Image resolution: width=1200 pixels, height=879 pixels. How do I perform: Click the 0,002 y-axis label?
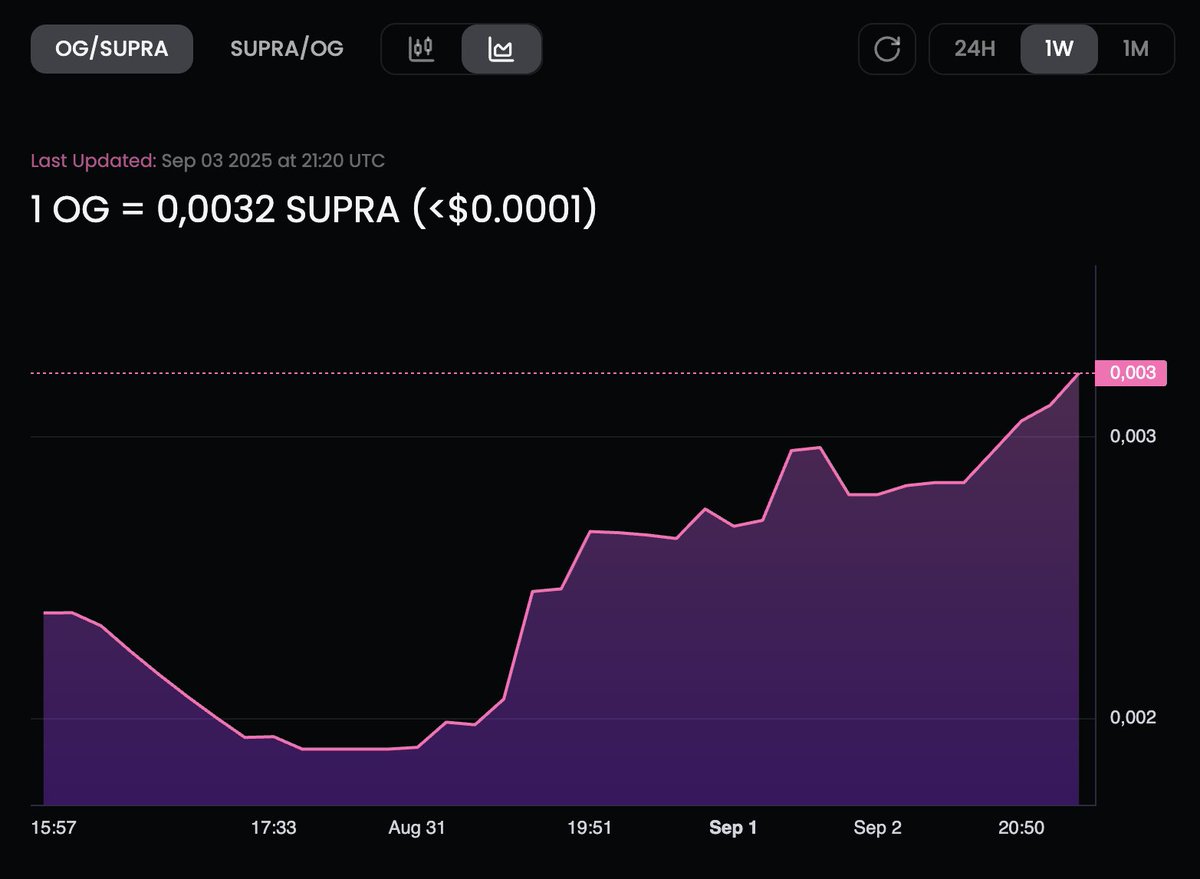(x=1132, y=718)
